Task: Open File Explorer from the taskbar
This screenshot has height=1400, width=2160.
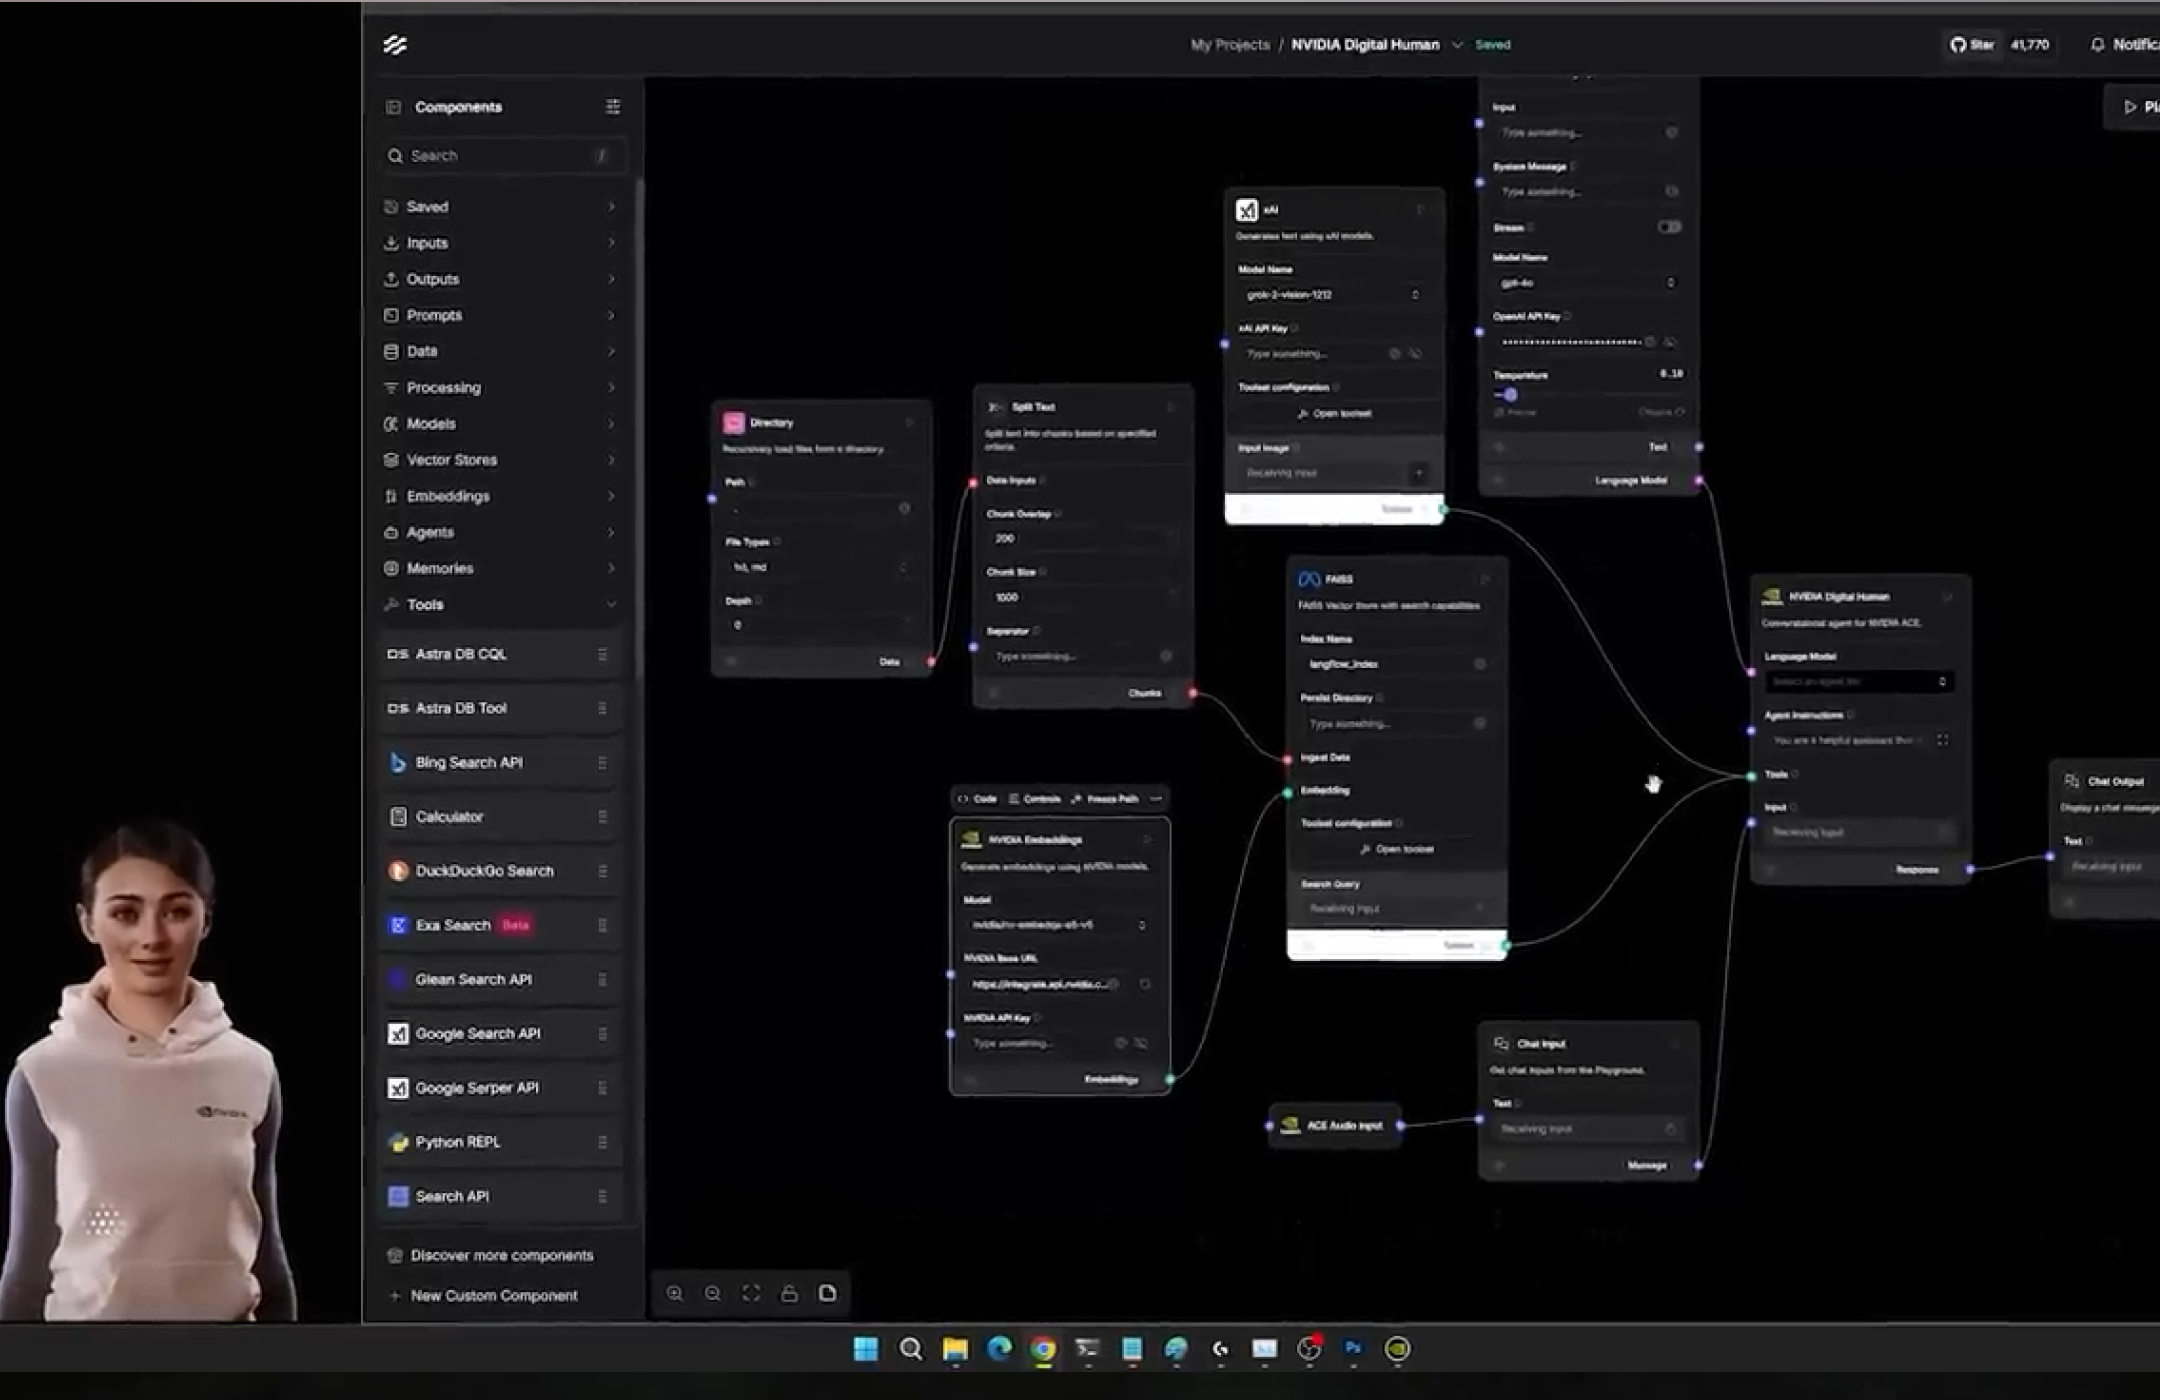Action: [955, 1349]
